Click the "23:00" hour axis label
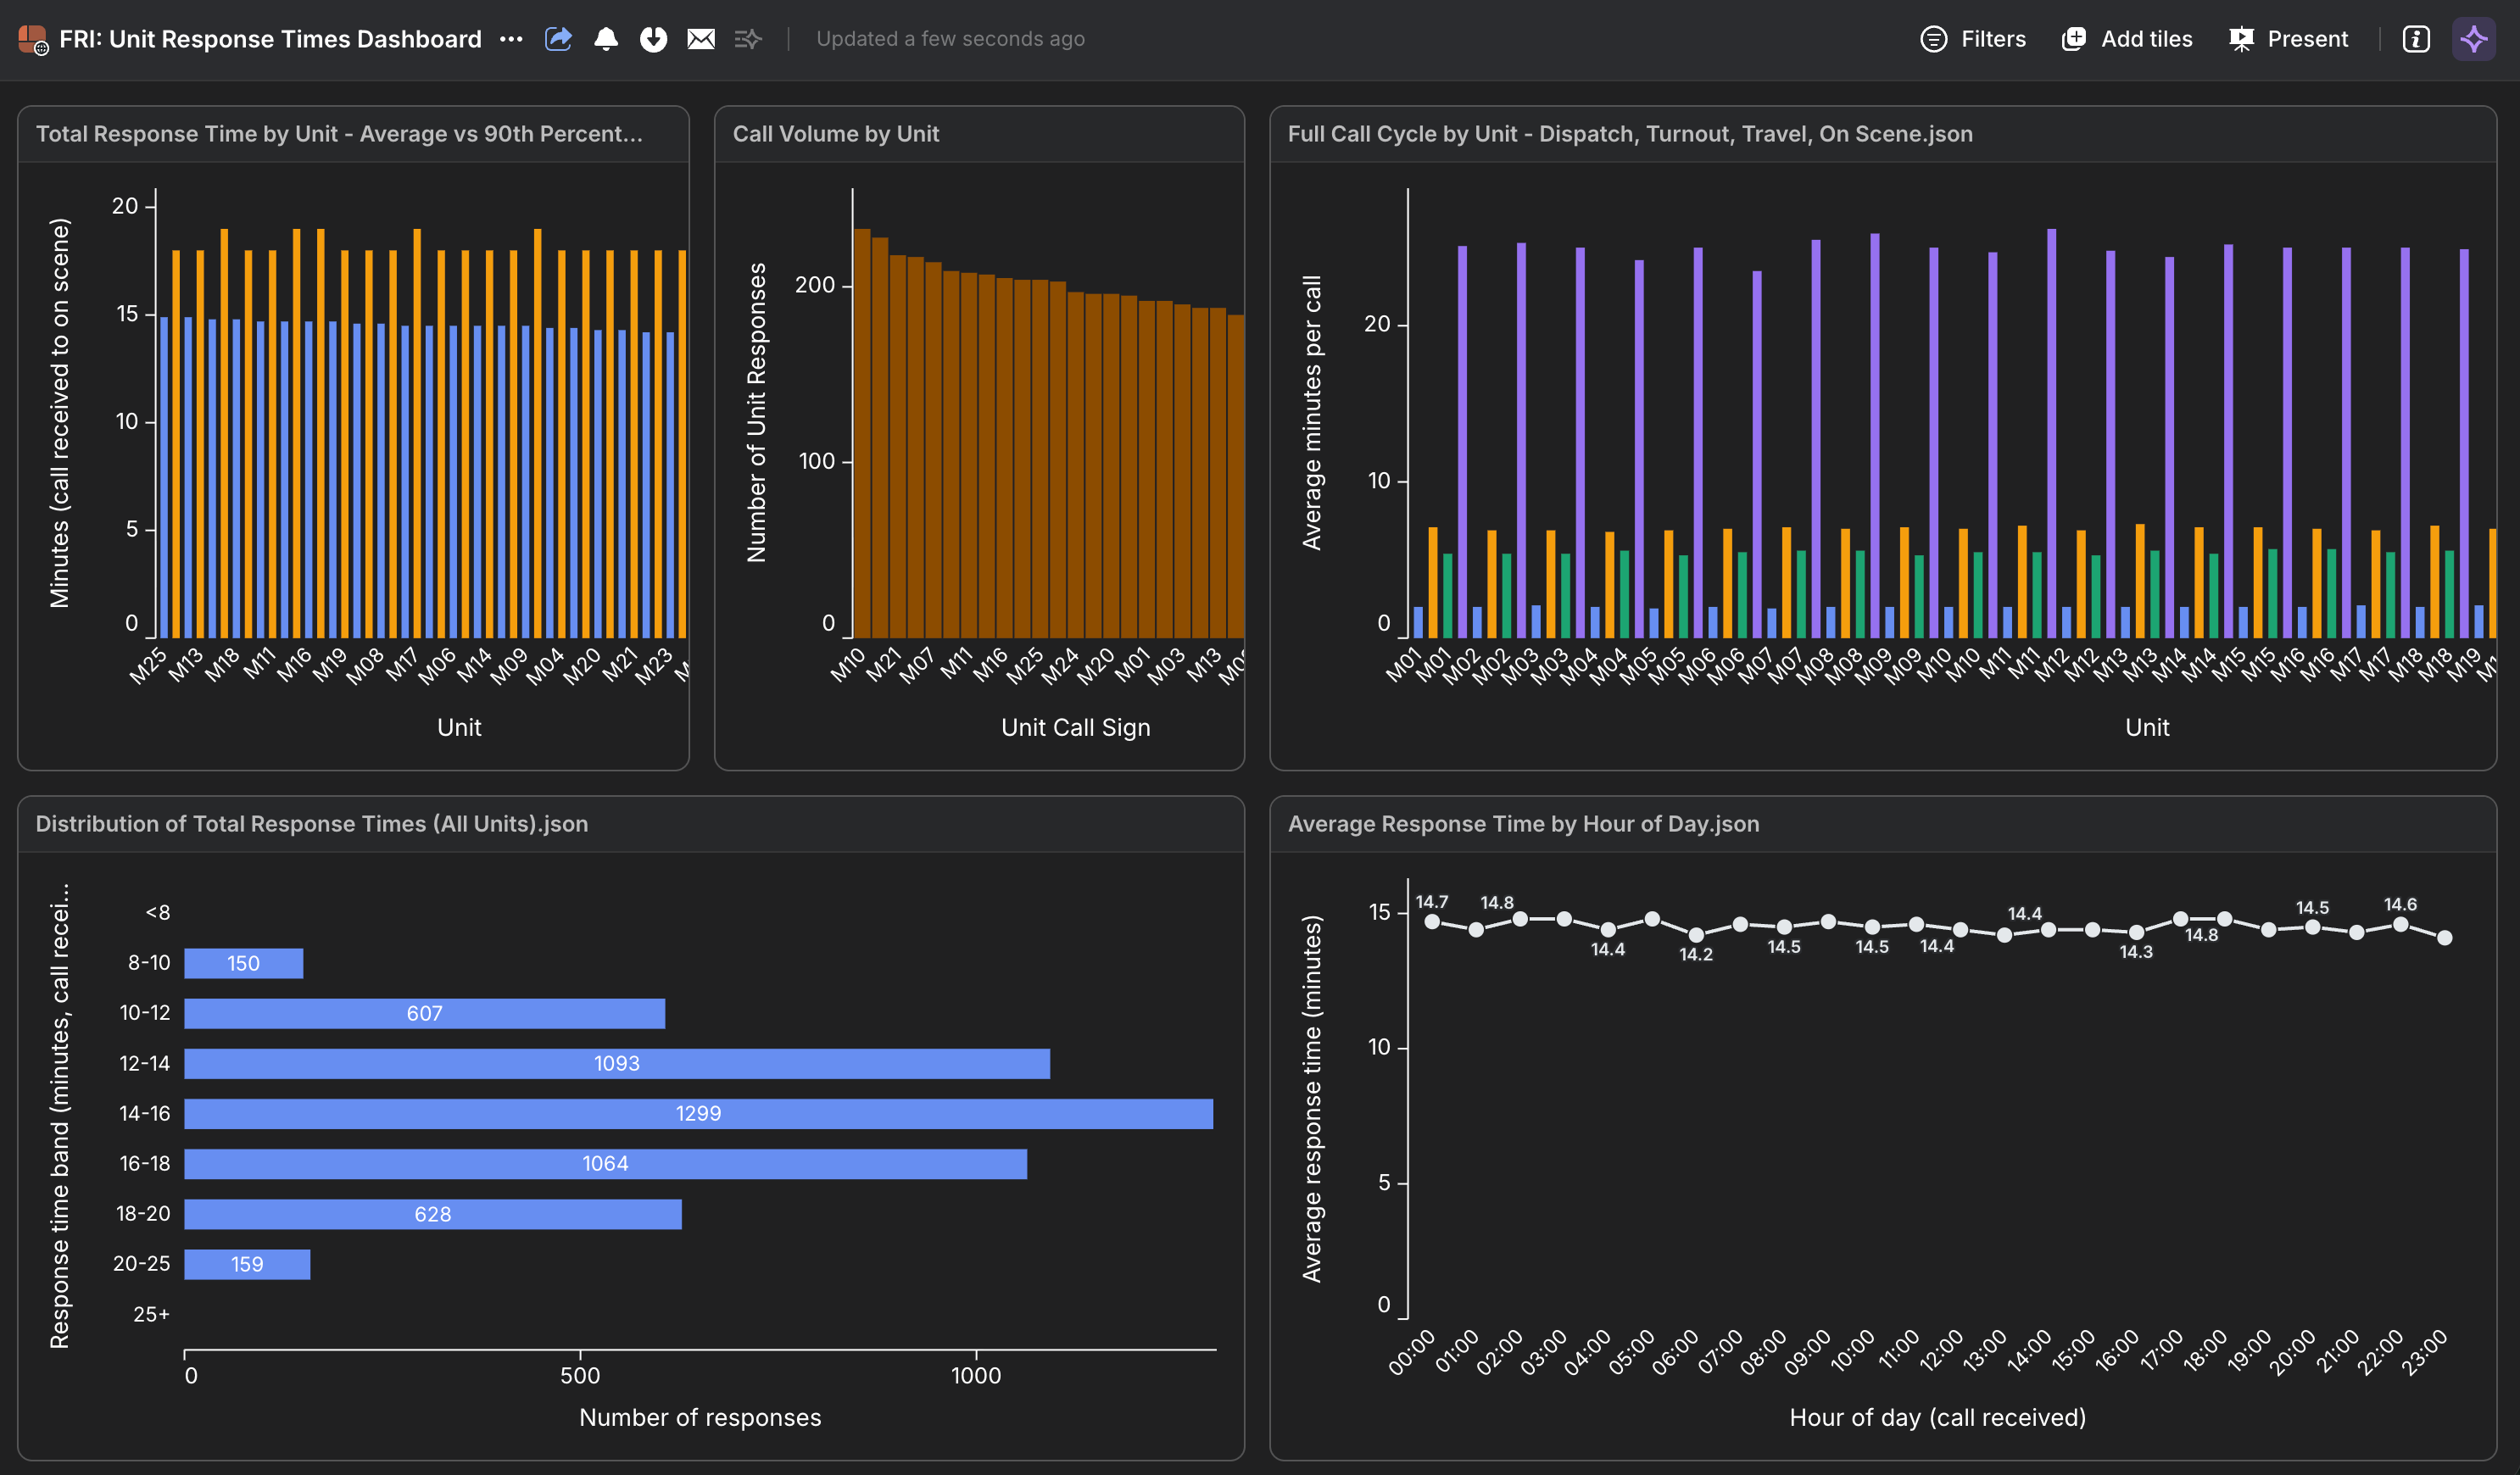2520x1475 pixels. point(2424,1352)
